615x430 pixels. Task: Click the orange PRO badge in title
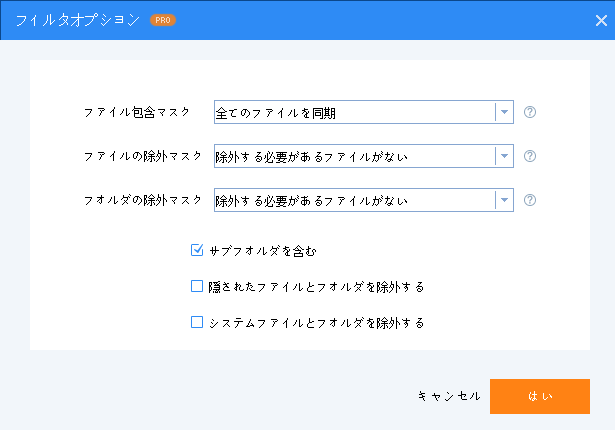(x=162, y=20)
